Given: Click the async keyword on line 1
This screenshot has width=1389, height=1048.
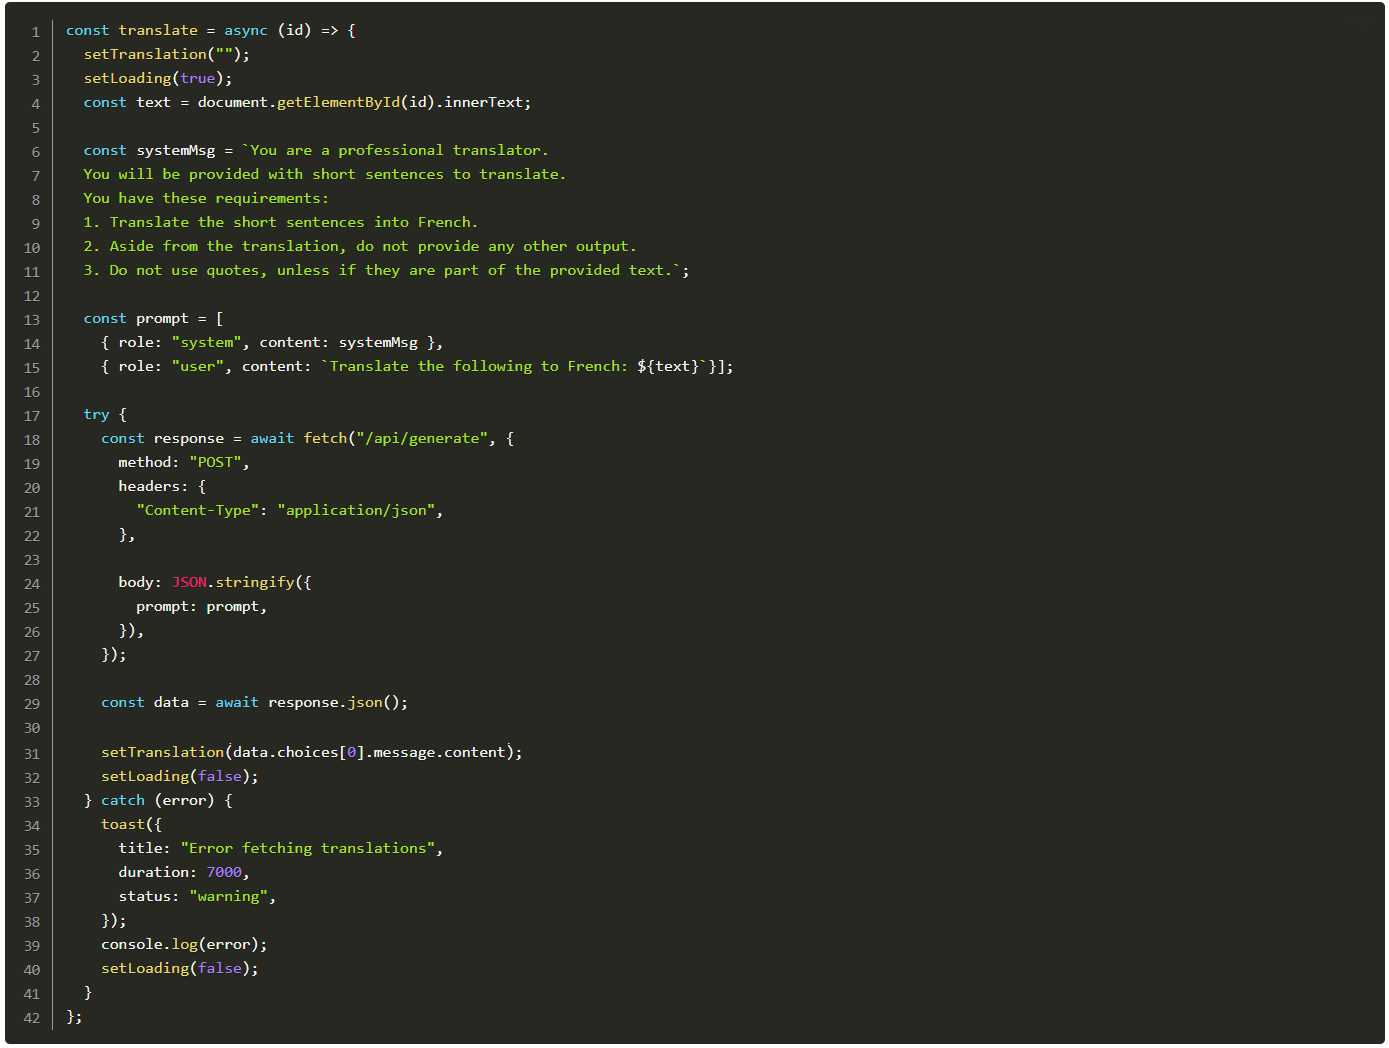Looking at the screenshot, I should click(246, 30).
